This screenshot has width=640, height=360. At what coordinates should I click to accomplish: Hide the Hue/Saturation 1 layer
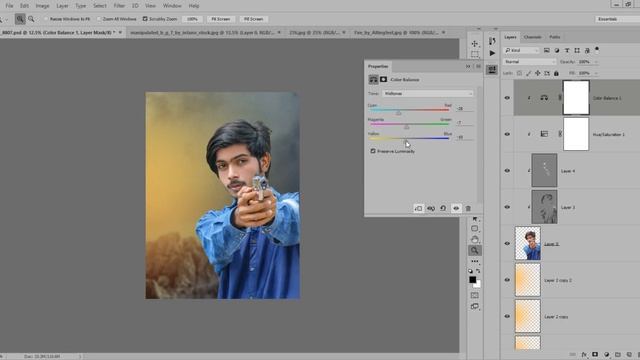507,134
